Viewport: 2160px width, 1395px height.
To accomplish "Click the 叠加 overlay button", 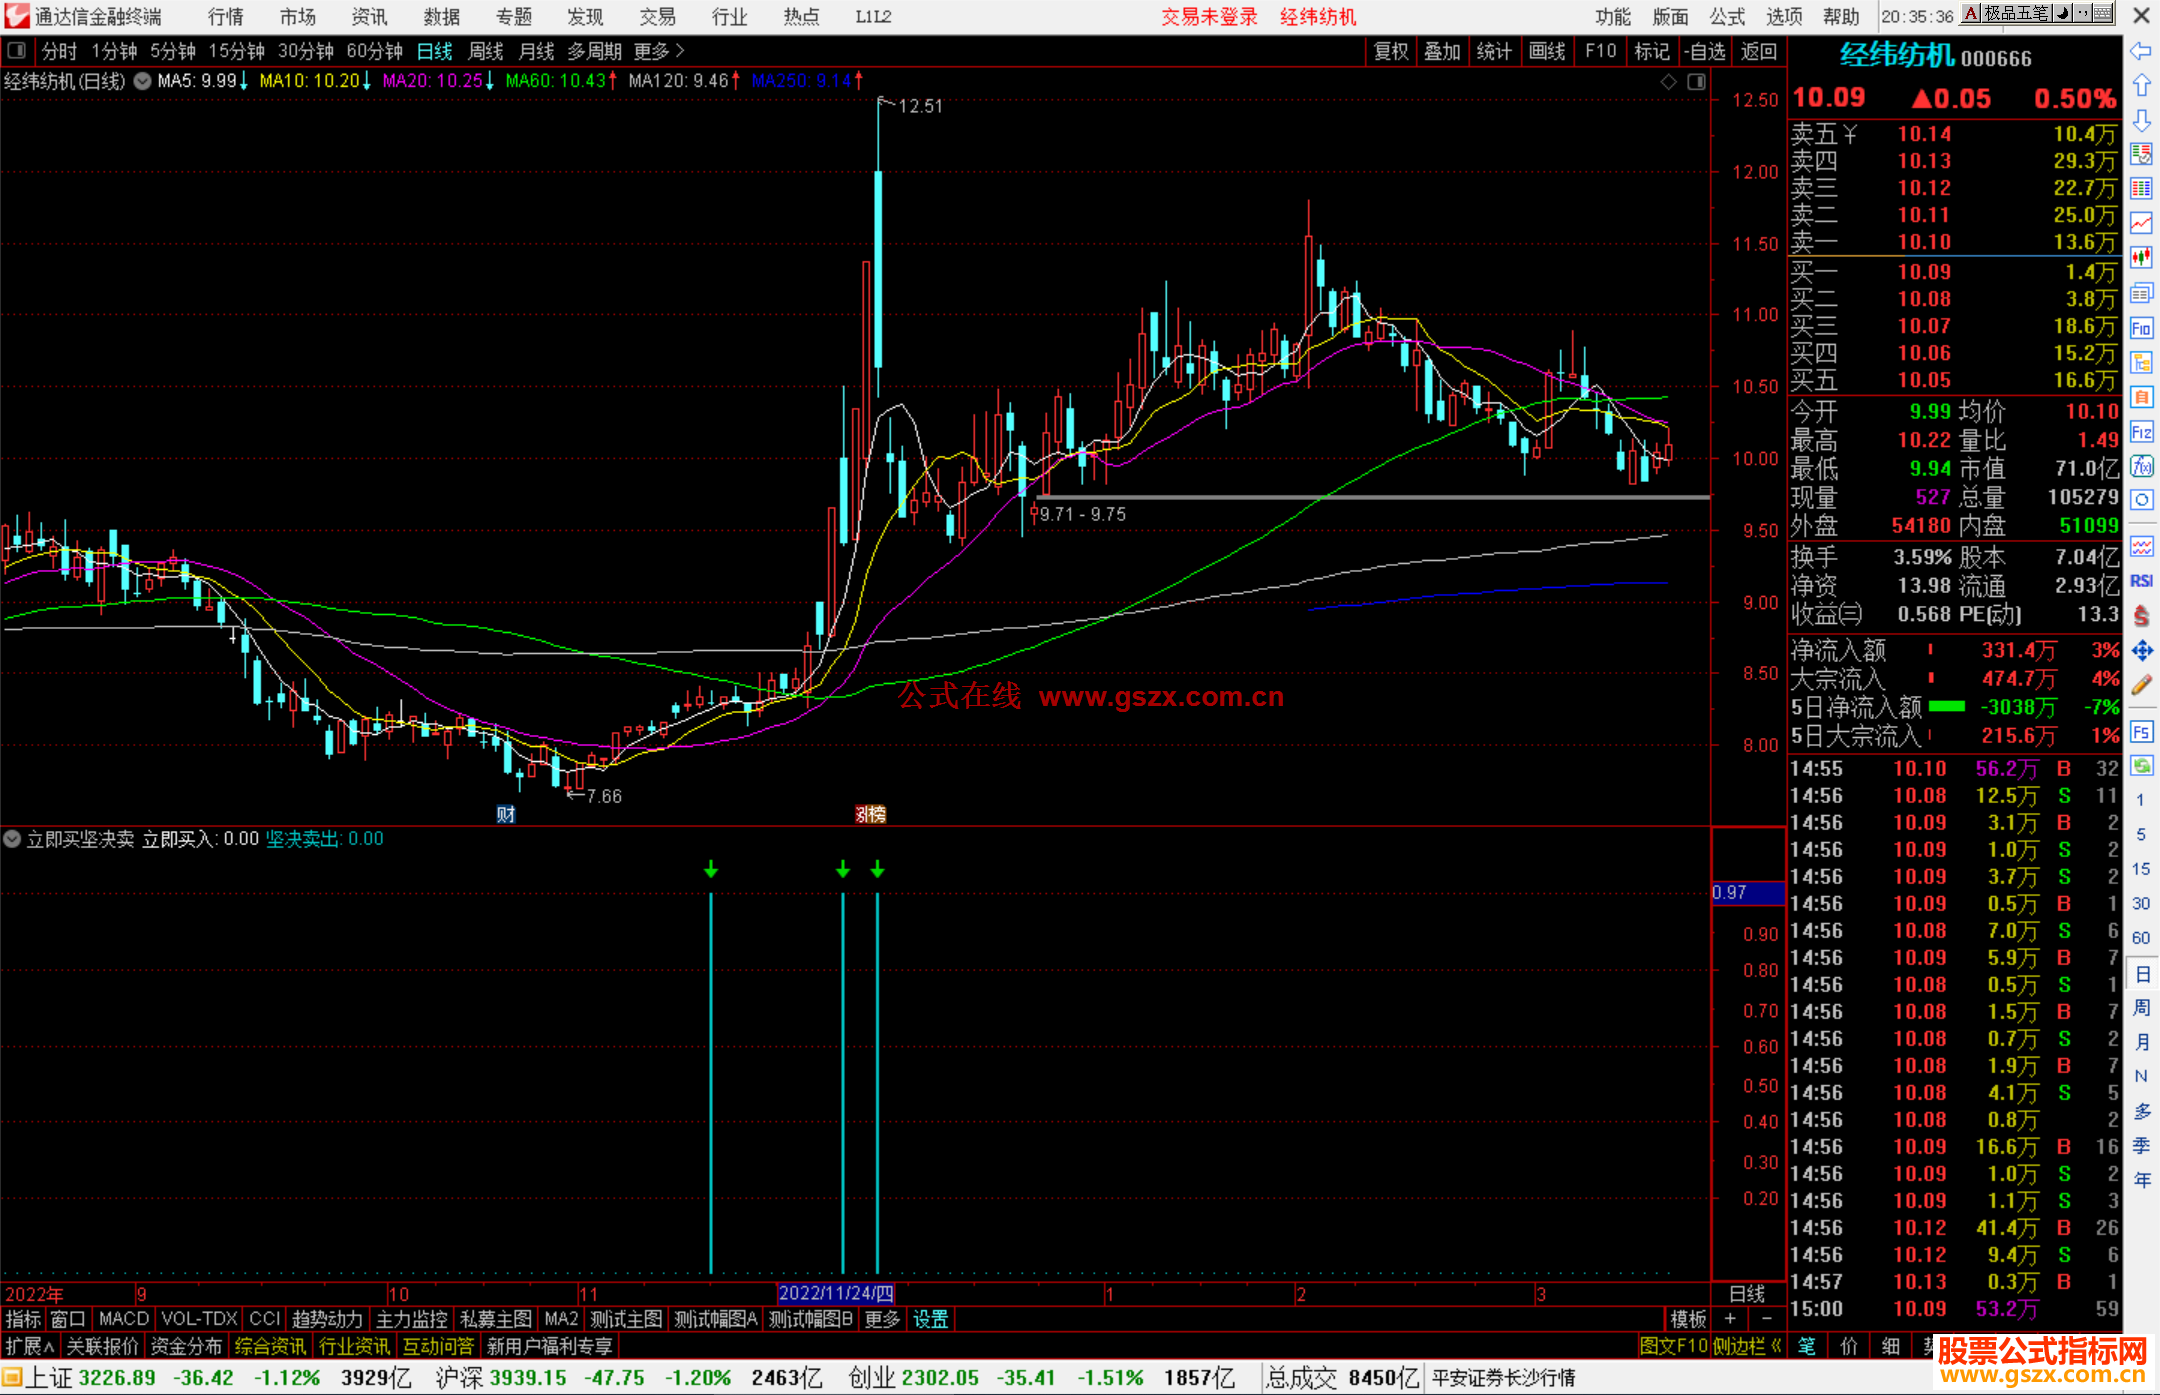I will [1442, 51].
